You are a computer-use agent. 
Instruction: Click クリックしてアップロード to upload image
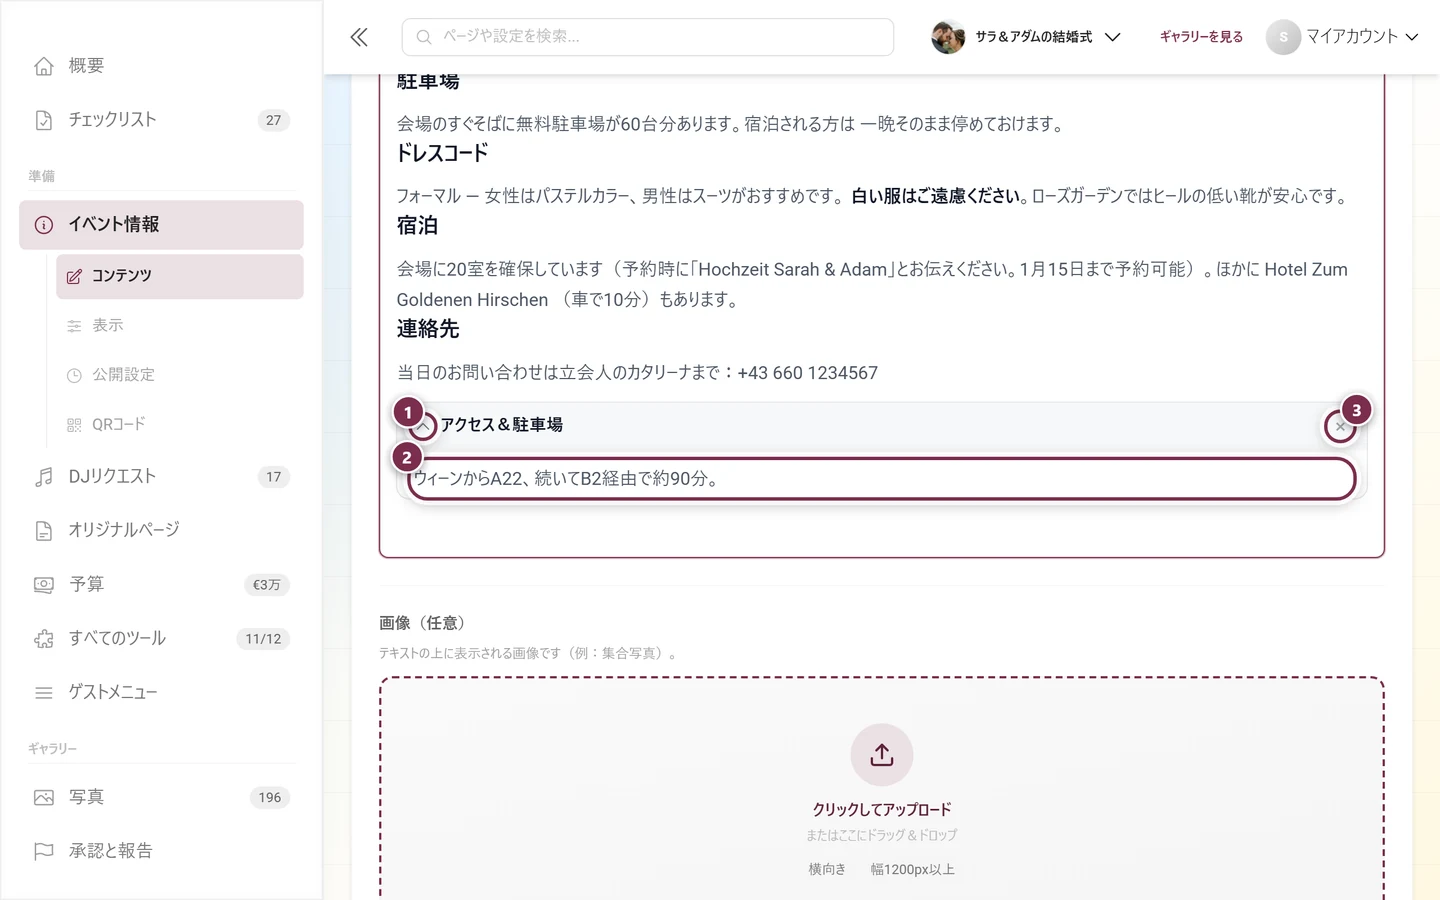tap(882, 809)
